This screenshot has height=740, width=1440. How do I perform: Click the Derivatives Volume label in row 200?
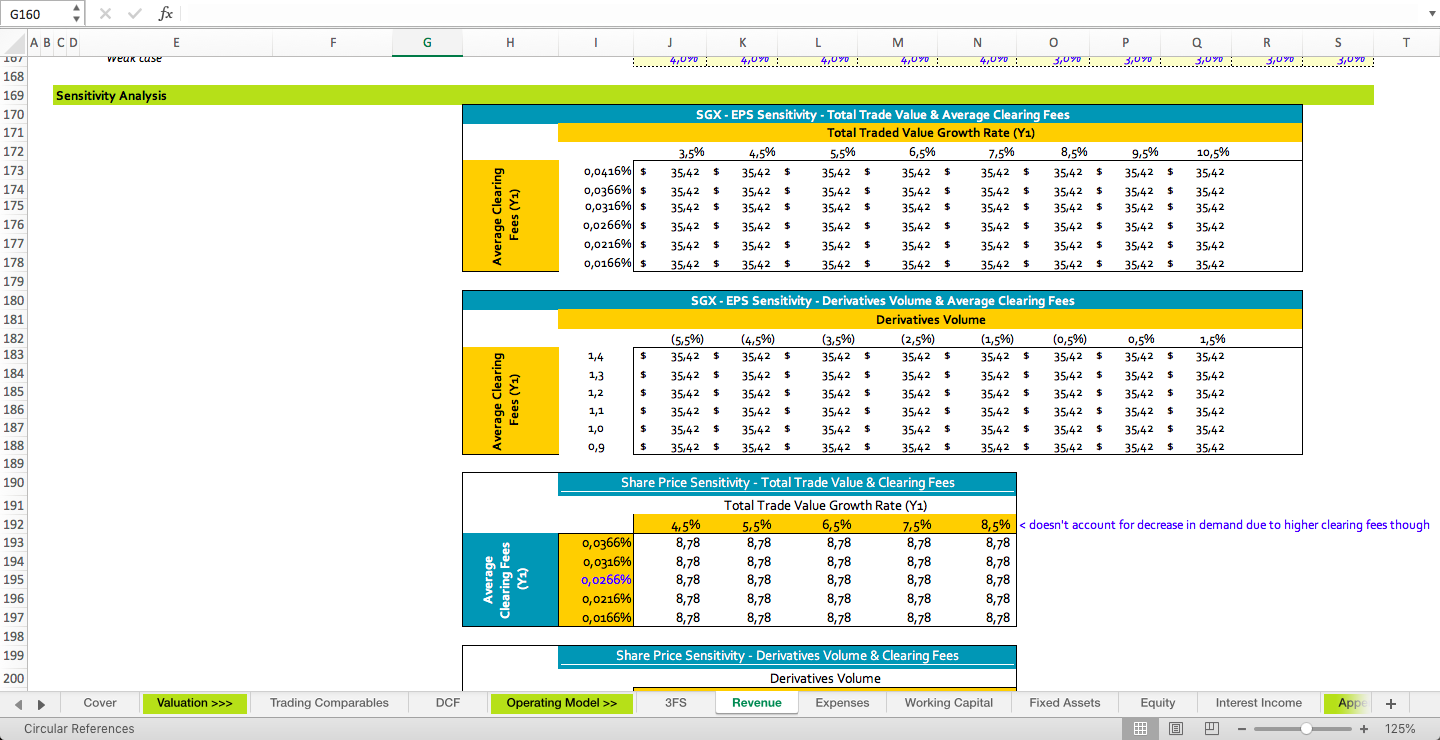pyautogui.click(x=825, y=678)
